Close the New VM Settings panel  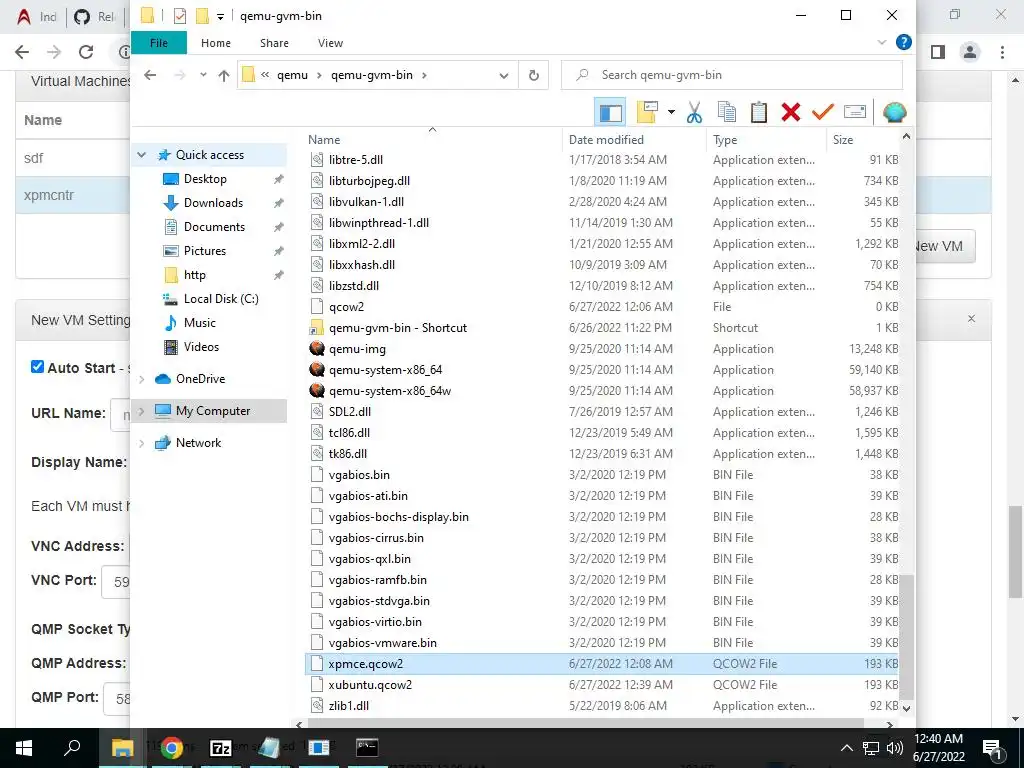tap(971, 319)
